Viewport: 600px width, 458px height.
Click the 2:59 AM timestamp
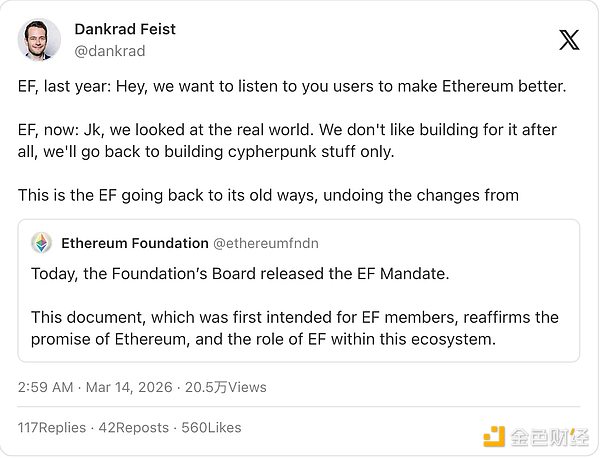(46, 386)
